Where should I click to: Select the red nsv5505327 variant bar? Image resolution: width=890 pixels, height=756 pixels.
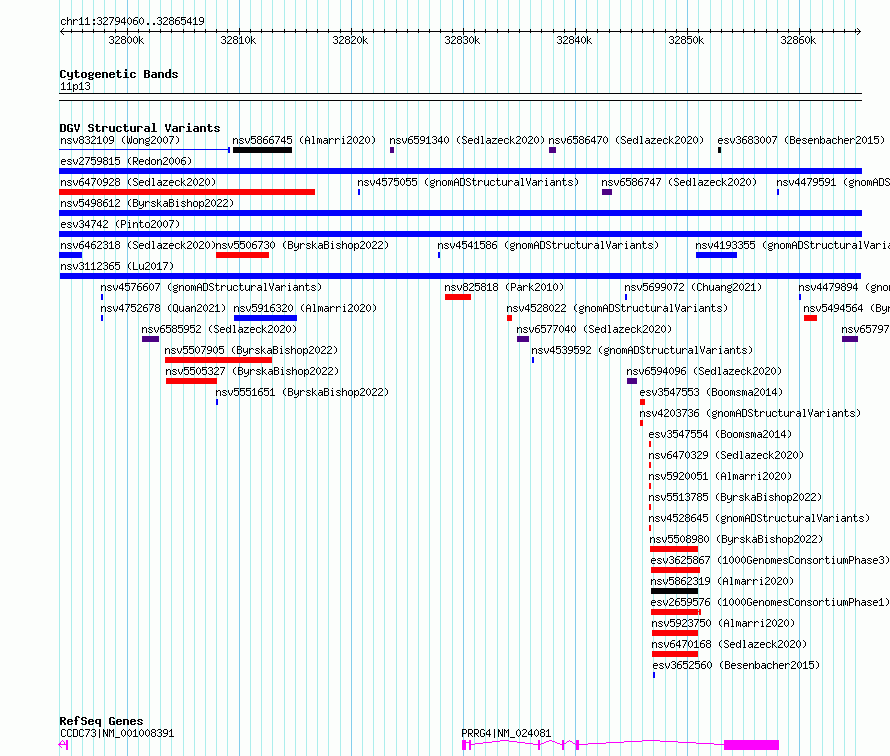[191, 381]
